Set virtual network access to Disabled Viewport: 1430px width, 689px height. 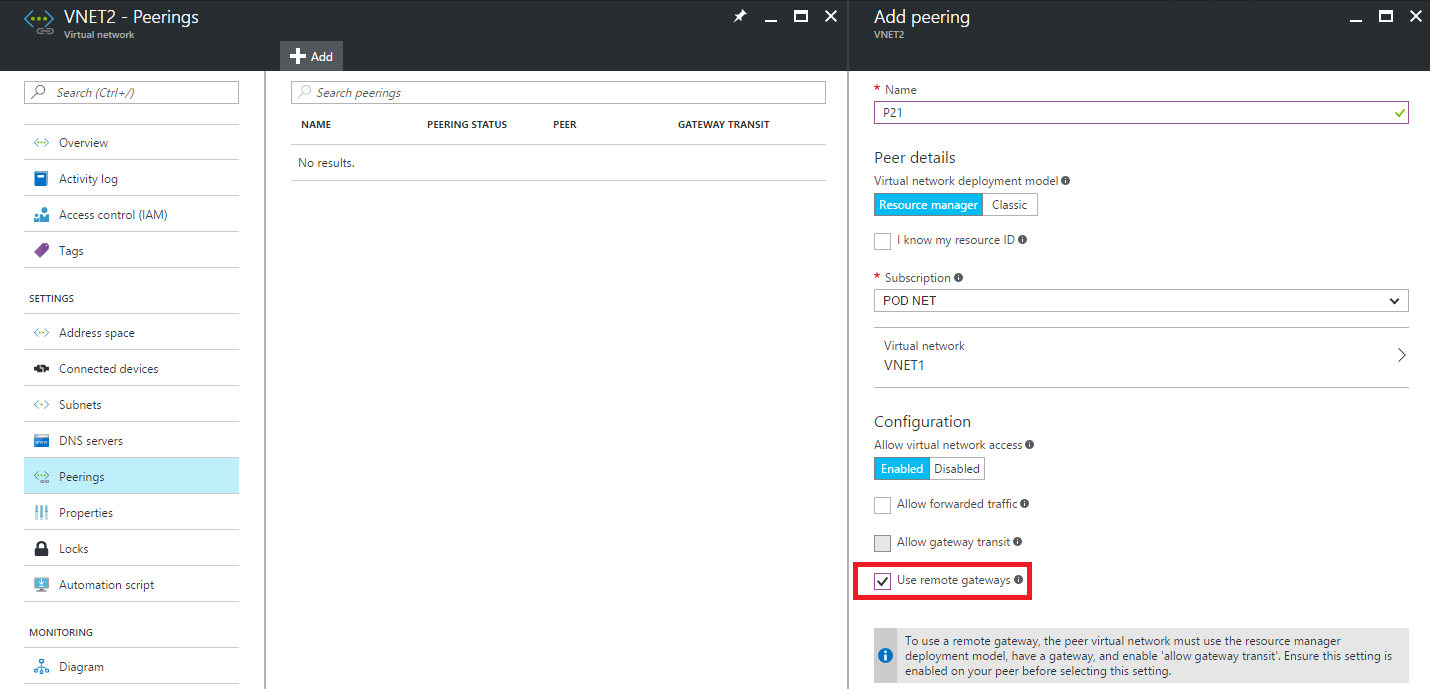tap(956, 469)
